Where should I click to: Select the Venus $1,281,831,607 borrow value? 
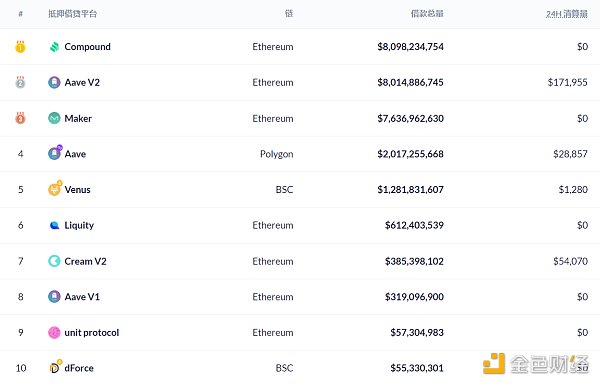click(x=411, y=189)
